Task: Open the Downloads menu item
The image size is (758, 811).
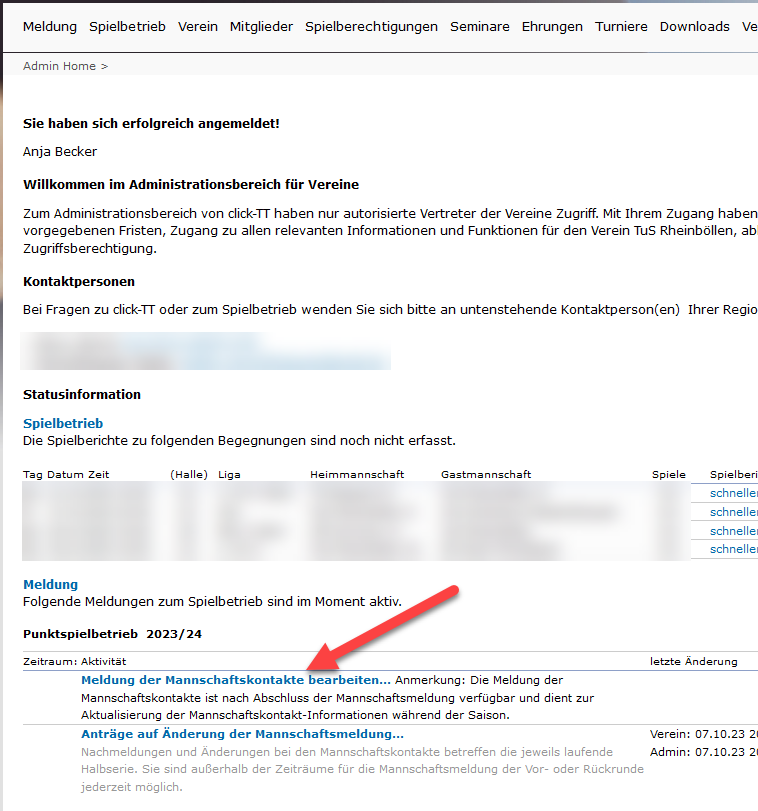Action: point(694,27)
